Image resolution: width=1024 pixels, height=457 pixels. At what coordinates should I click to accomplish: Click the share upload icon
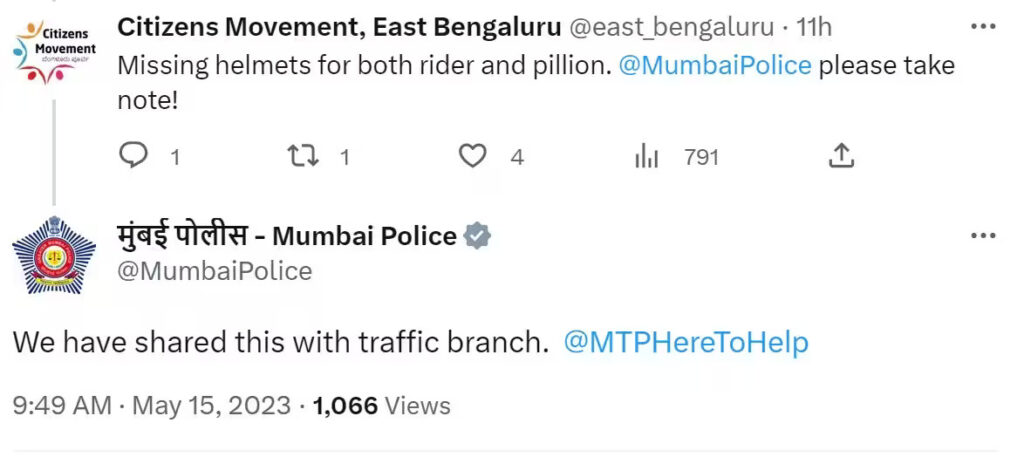pos(841,156)
